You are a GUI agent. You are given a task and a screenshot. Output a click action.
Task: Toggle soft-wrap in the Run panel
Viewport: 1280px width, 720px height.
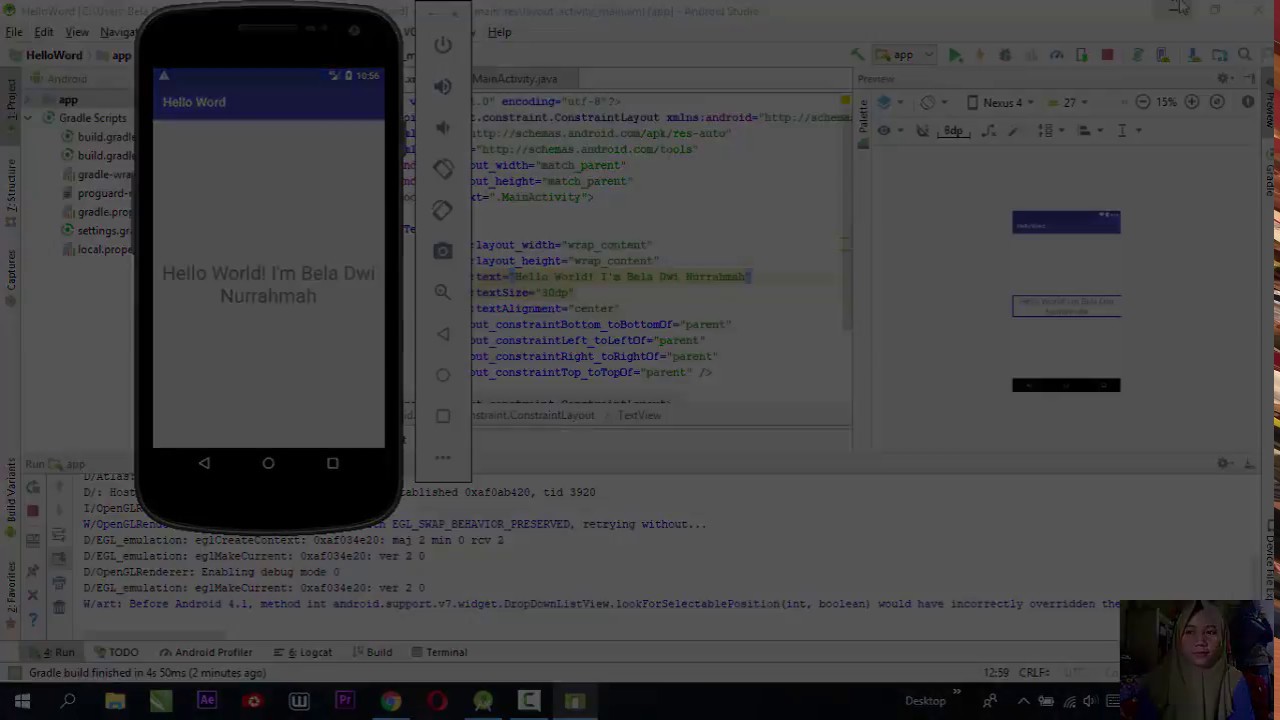[x=59, y=536]
